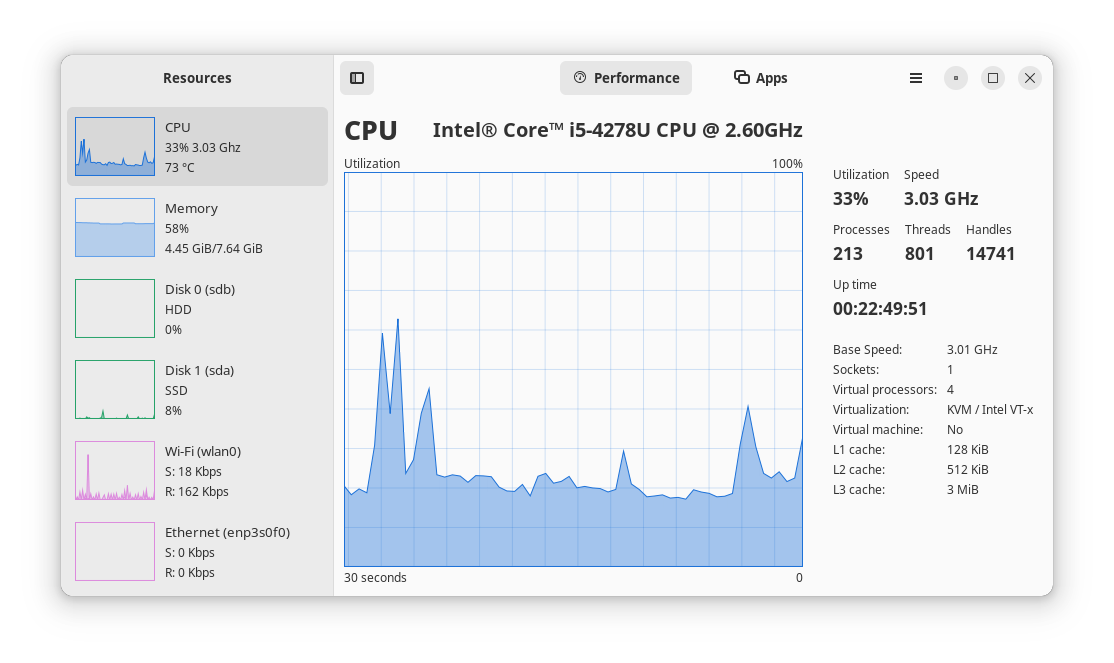The image size is (1114, 663).
Task: Select the CPU mini graph thumbnail
Action: [x=115, y=146]
